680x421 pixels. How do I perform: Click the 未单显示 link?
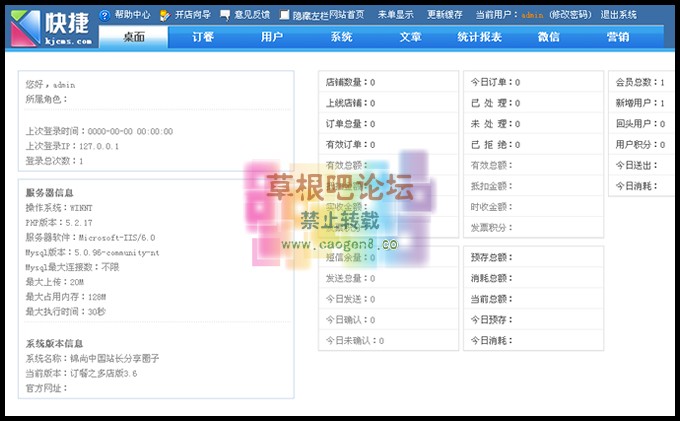coord(396,15)
